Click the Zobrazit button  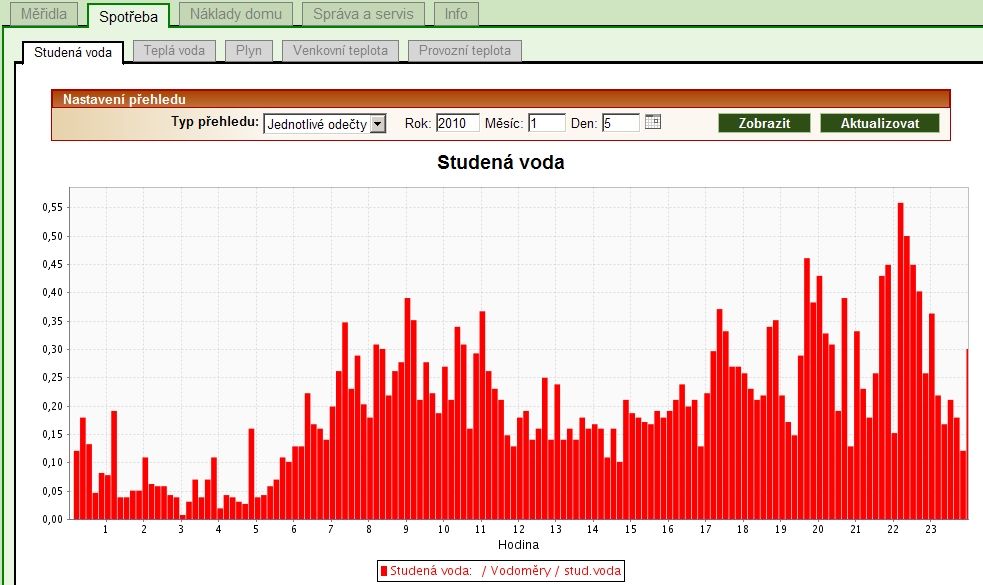(x=764, y=124)
